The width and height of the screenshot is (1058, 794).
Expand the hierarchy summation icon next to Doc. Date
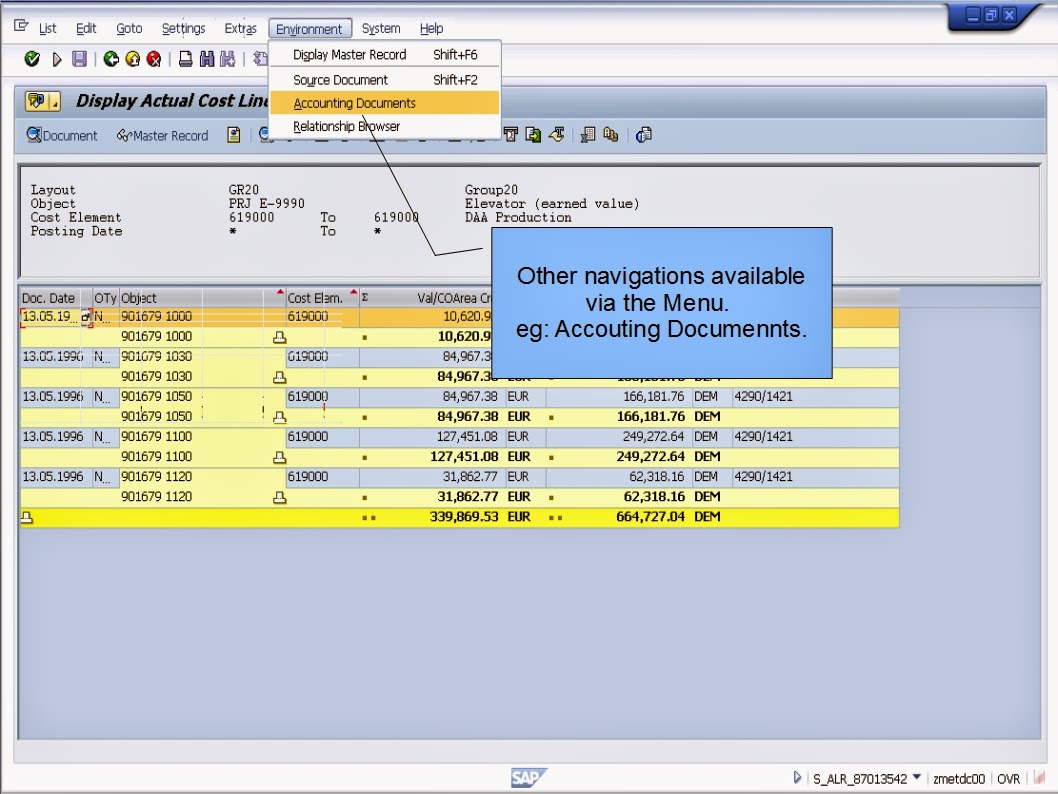tap(87, 317)
